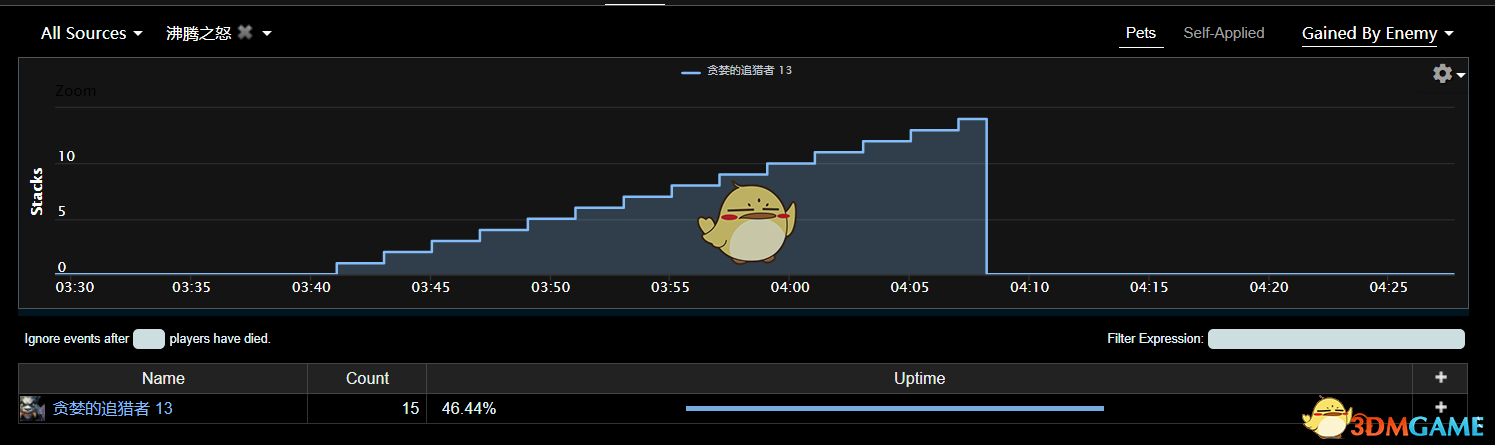Click the yellow bird mascot on the chart

[746, 222]
